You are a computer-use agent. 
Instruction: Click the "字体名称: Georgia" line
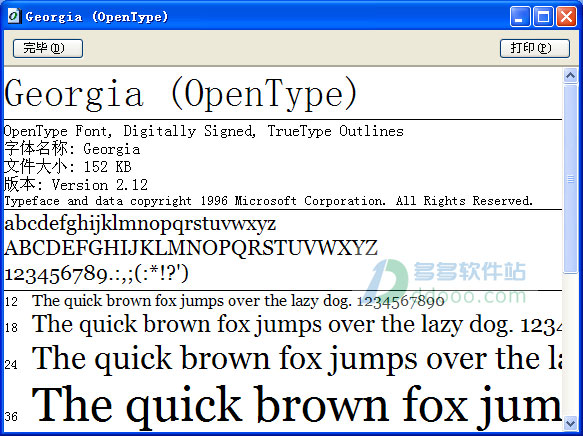point(72,149)
